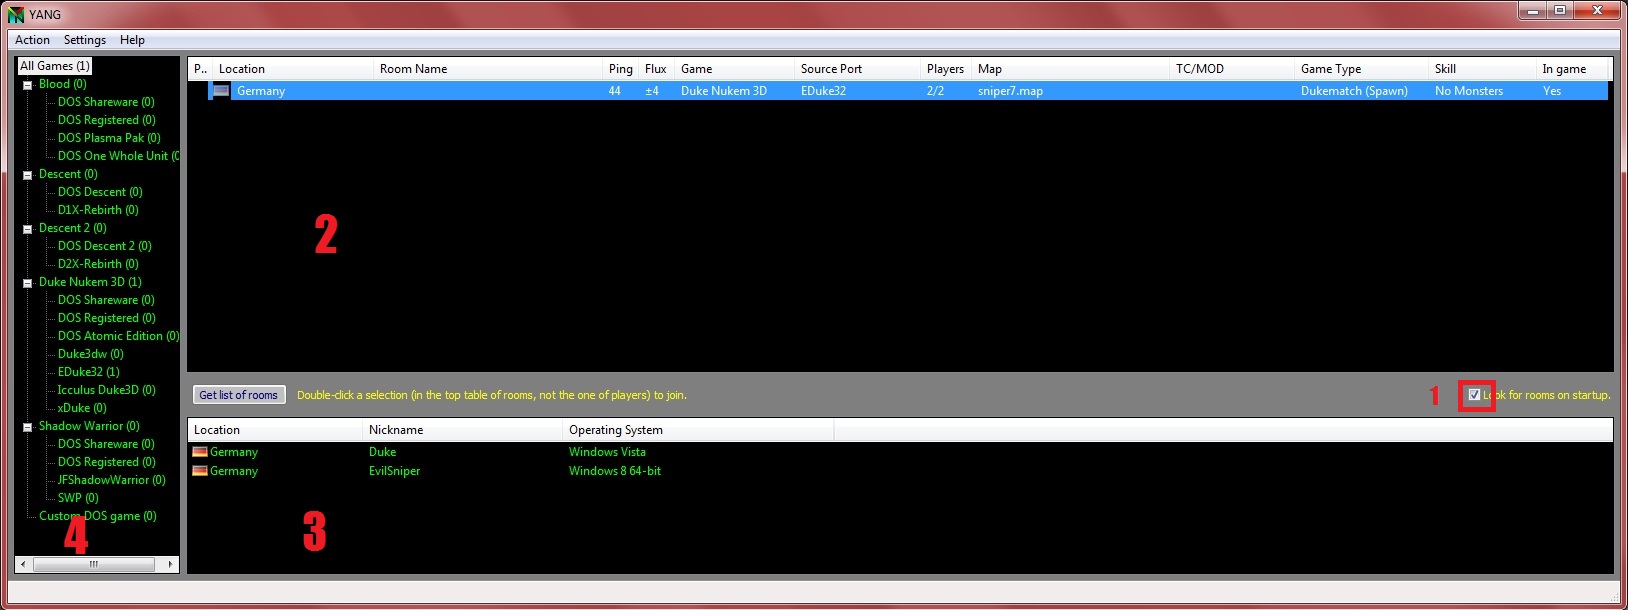The height and width of the screenshot is (610, 1628).
Task: Sort rooms by Skill column header
Action: 1482,69
